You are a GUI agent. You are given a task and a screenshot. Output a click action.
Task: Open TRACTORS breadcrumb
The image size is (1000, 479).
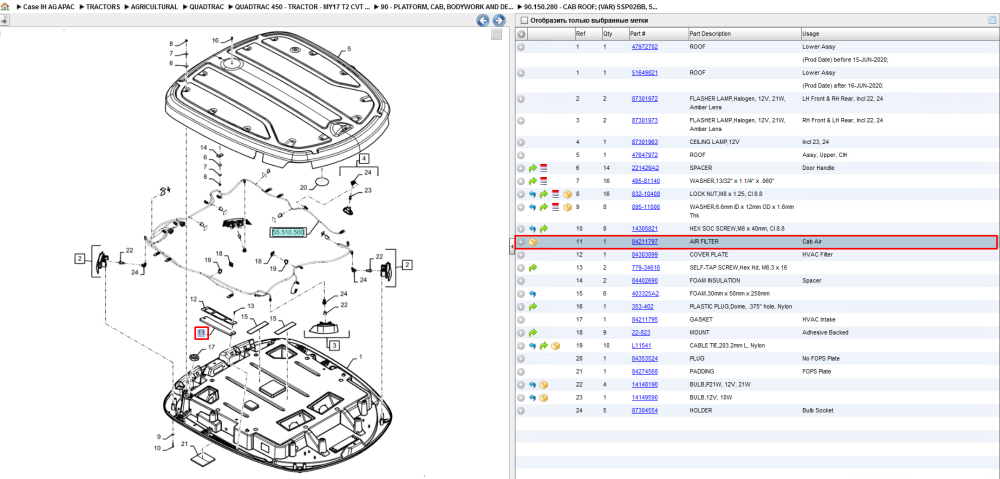[103, 6]
